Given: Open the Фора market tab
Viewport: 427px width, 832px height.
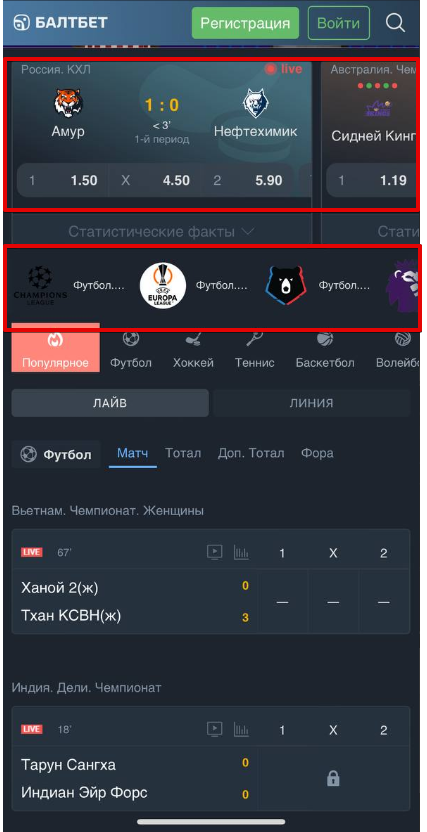Looking at the screenshot, I should click(x=317, y=453).
